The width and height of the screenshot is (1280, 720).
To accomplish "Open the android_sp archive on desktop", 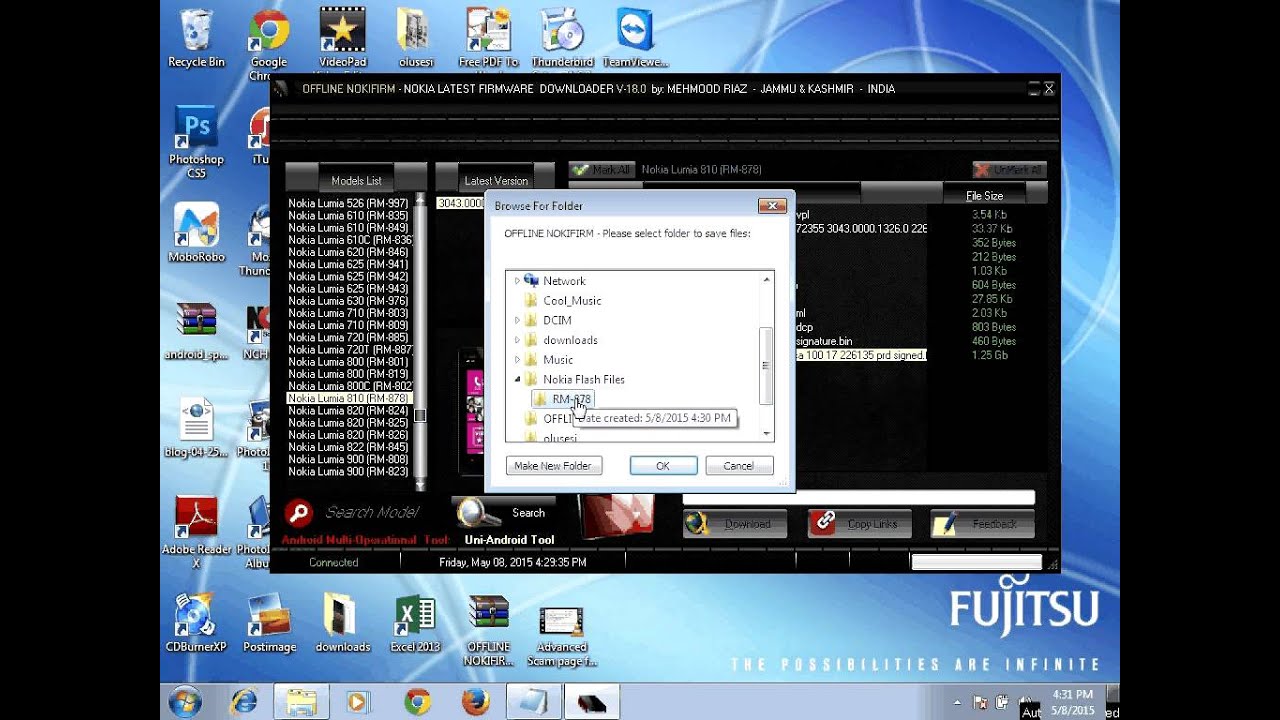I will (x=196, y=330).
